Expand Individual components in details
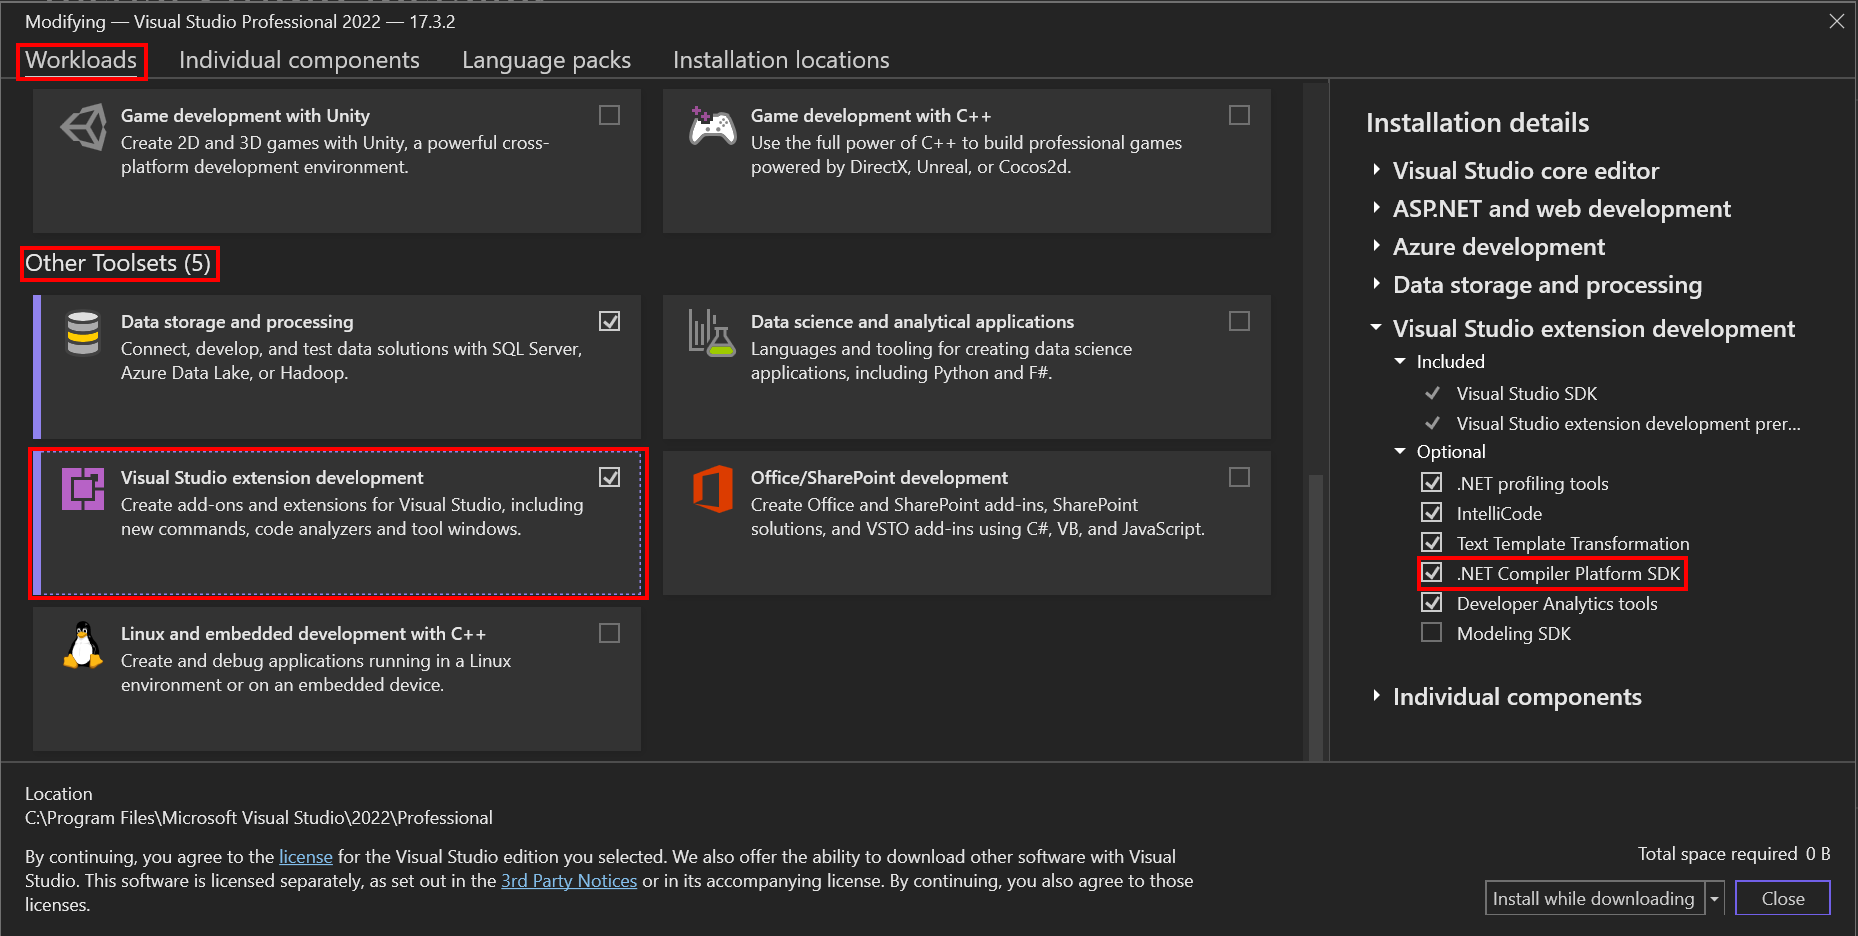 point(1377,696)
